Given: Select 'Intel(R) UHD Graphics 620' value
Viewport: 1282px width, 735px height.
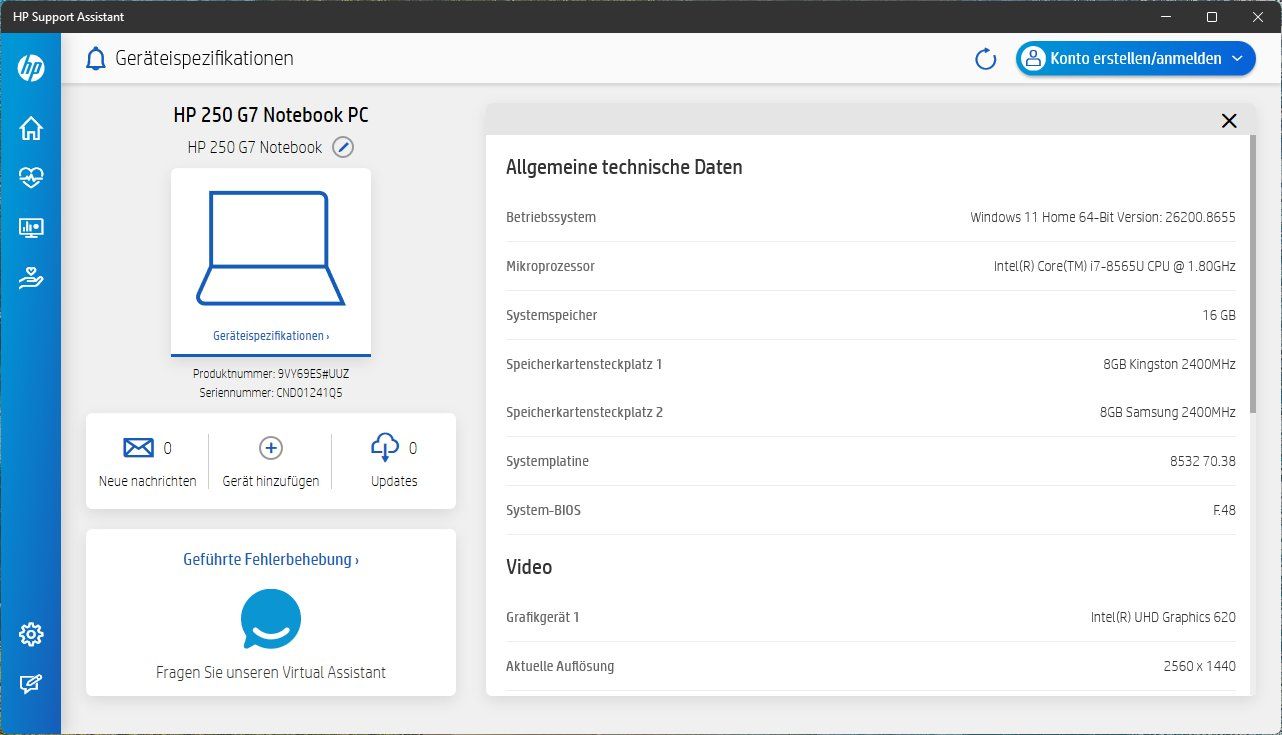Looking at the screenshot, I should (x=1163, y=617).
